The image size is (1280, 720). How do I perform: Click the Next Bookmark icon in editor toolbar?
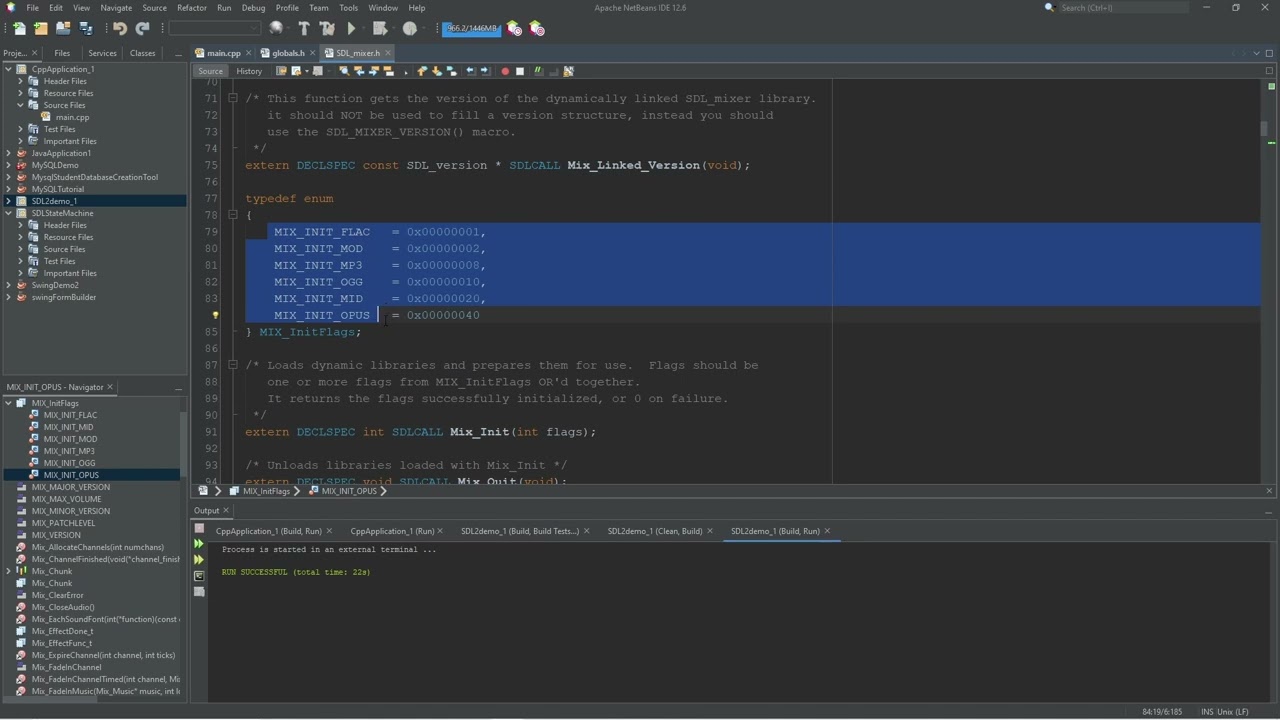(x=437, y=71)
